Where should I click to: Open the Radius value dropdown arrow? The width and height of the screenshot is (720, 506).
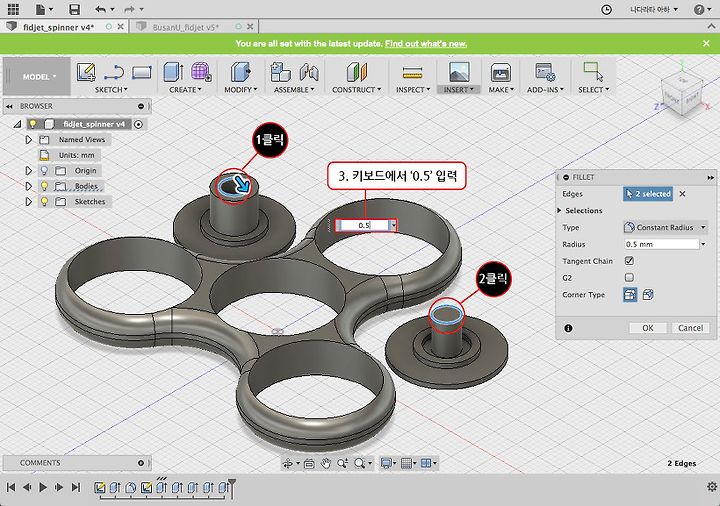703,244
